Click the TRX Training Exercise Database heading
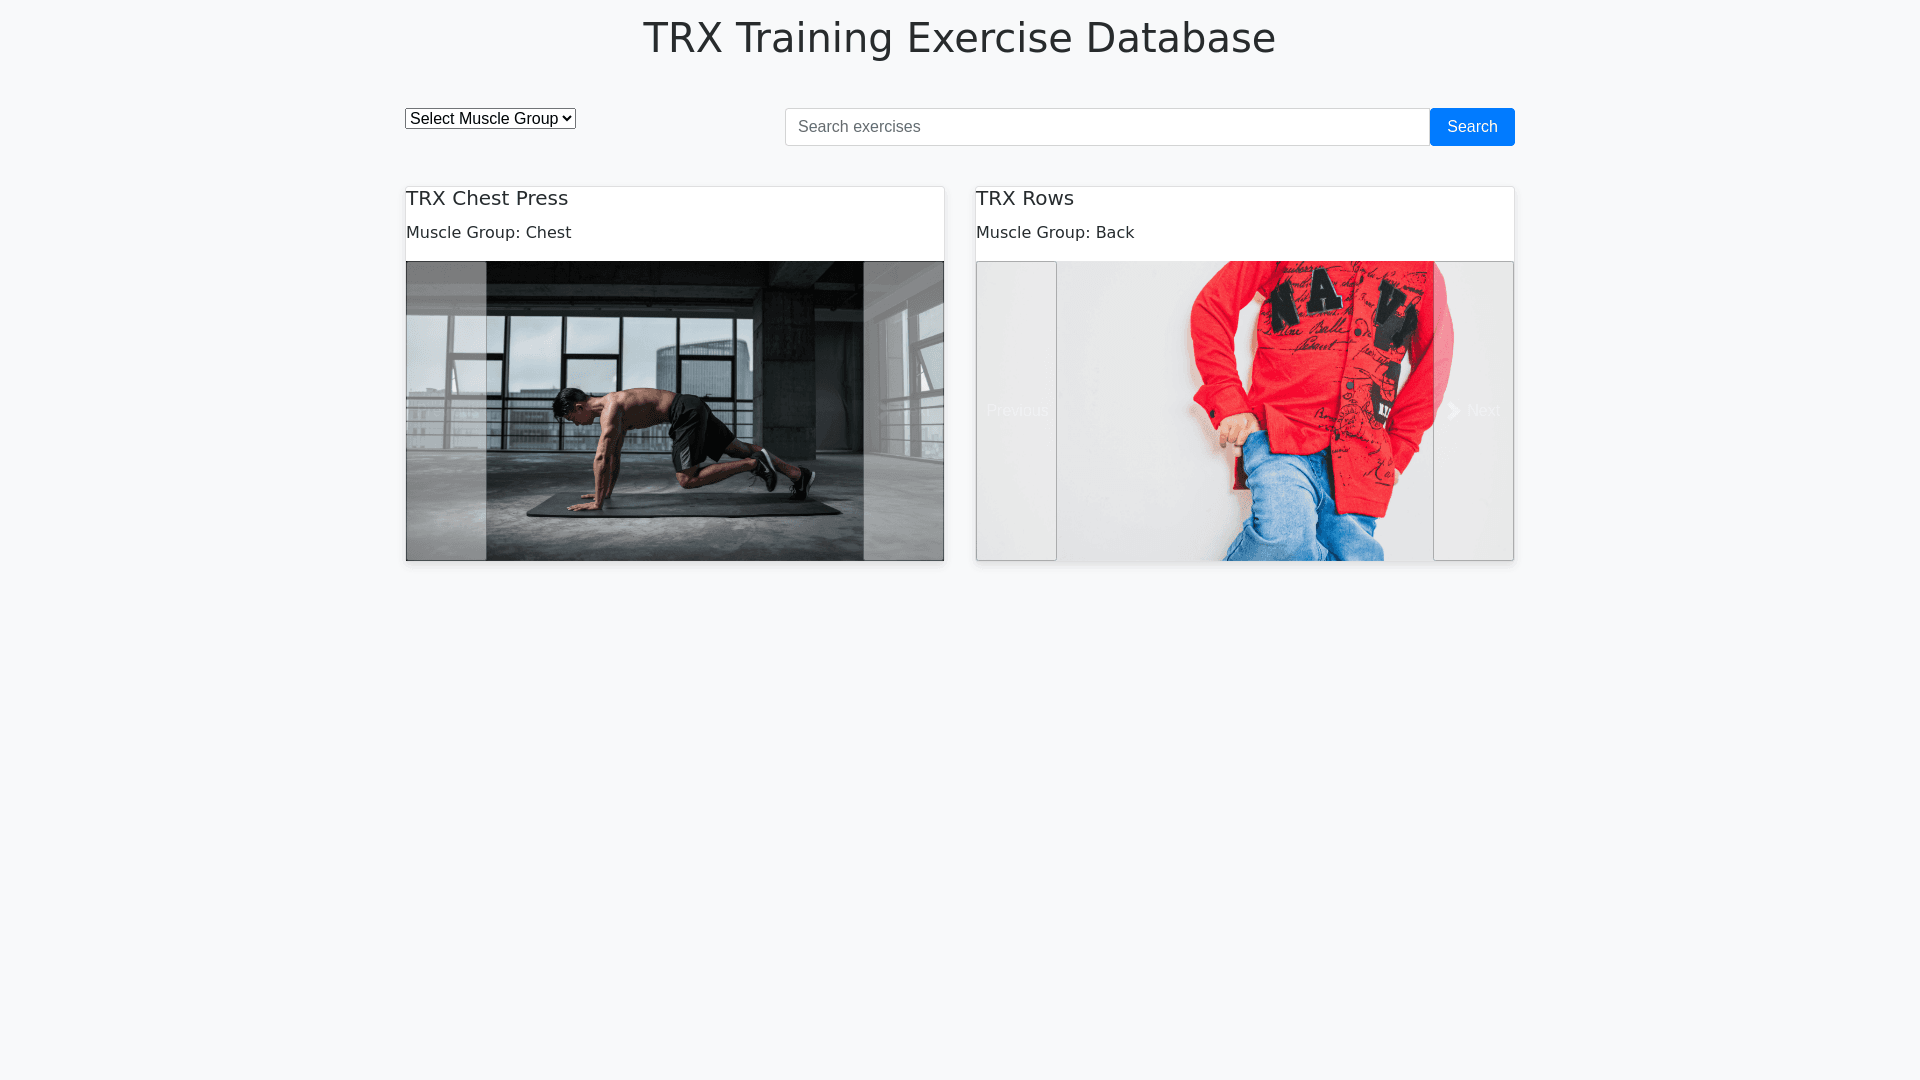 (x=959, y=38)
